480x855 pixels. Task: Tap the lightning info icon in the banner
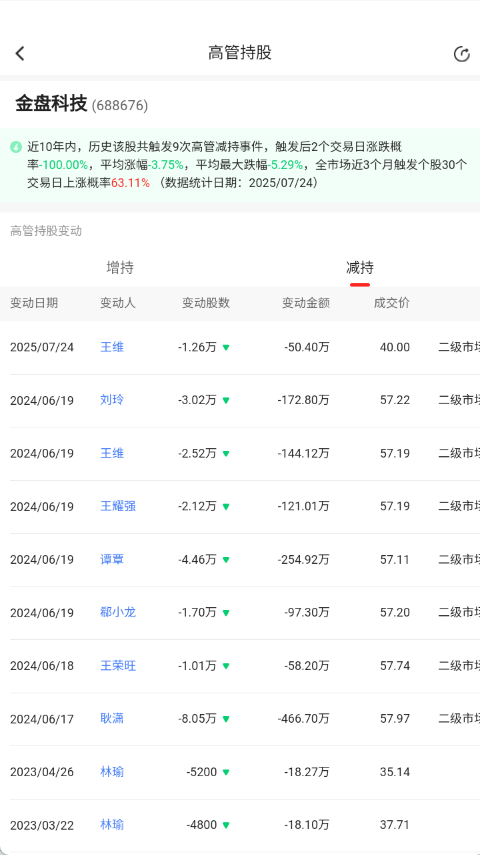point(16,147)
